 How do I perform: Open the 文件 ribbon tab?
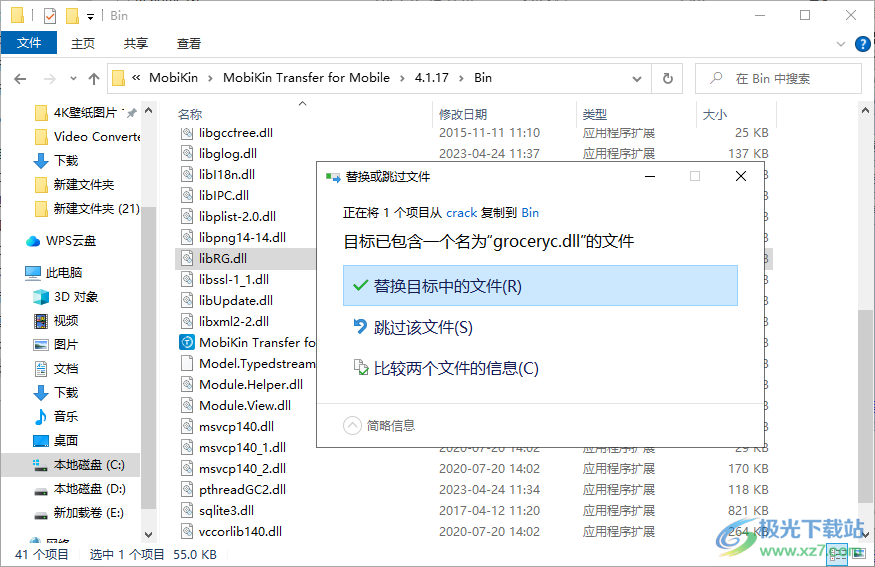[28, 43]
